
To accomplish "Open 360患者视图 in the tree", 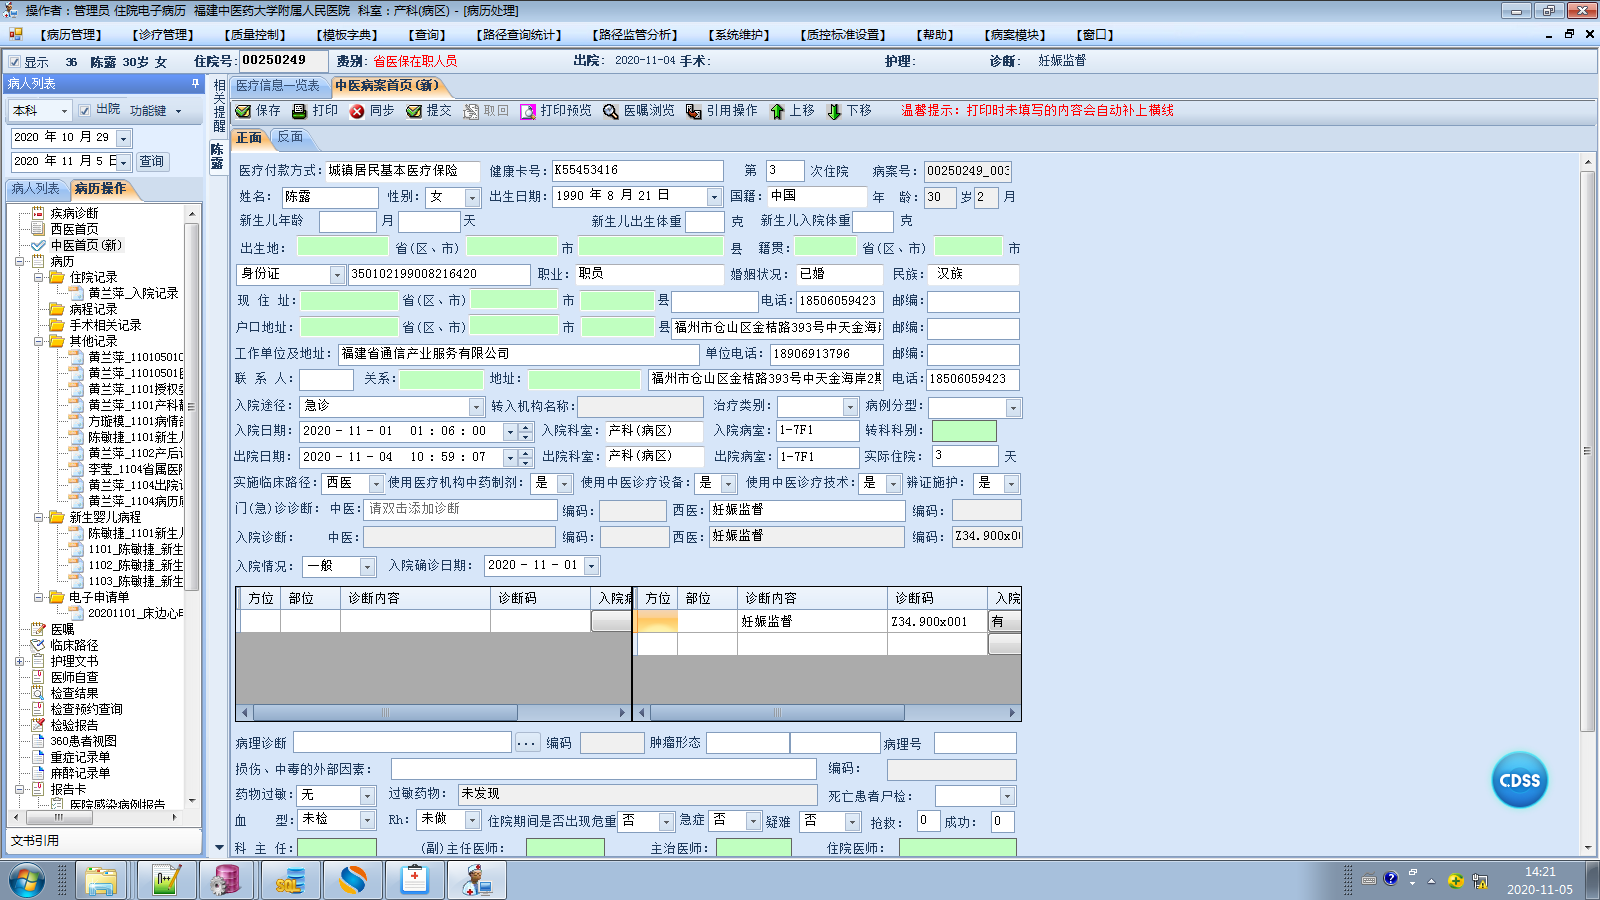I will [83, 741].
